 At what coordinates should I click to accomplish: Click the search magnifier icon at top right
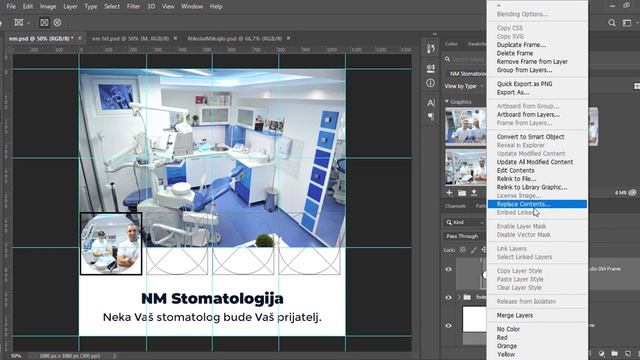[612, 23]
